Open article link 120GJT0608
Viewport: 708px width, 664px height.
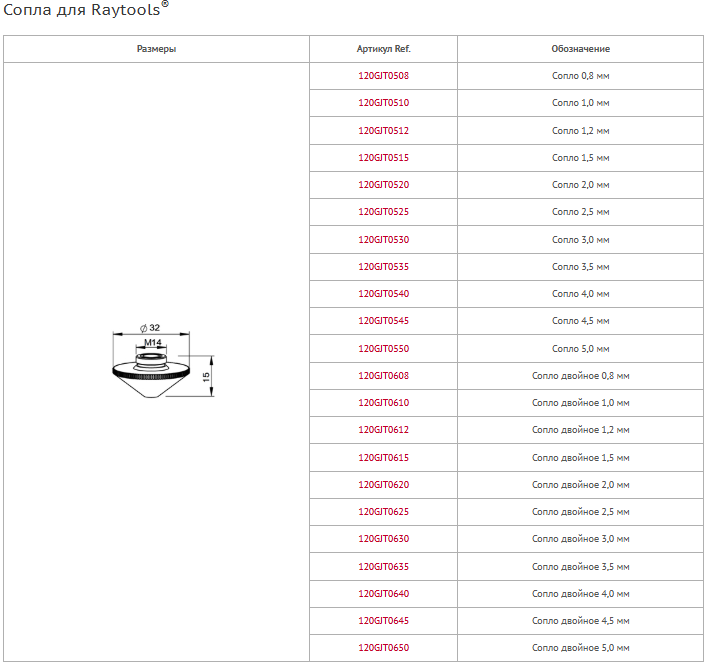383,376
